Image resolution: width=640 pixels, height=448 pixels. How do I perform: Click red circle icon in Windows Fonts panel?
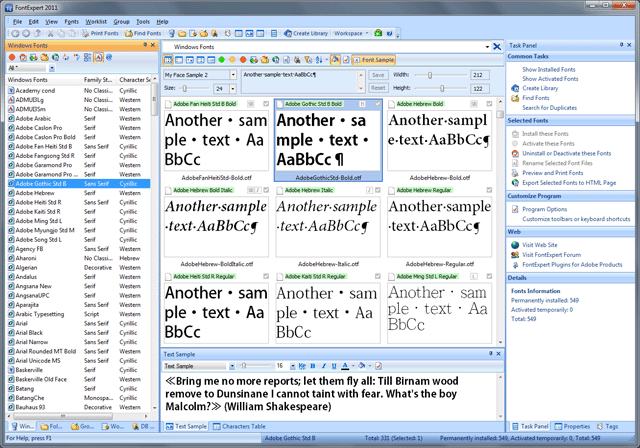[x=12, y=58]
